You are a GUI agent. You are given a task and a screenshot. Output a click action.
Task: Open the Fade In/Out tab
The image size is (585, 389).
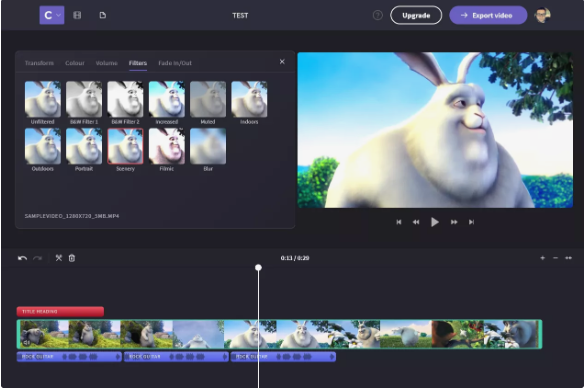click(x=175, y=63)
